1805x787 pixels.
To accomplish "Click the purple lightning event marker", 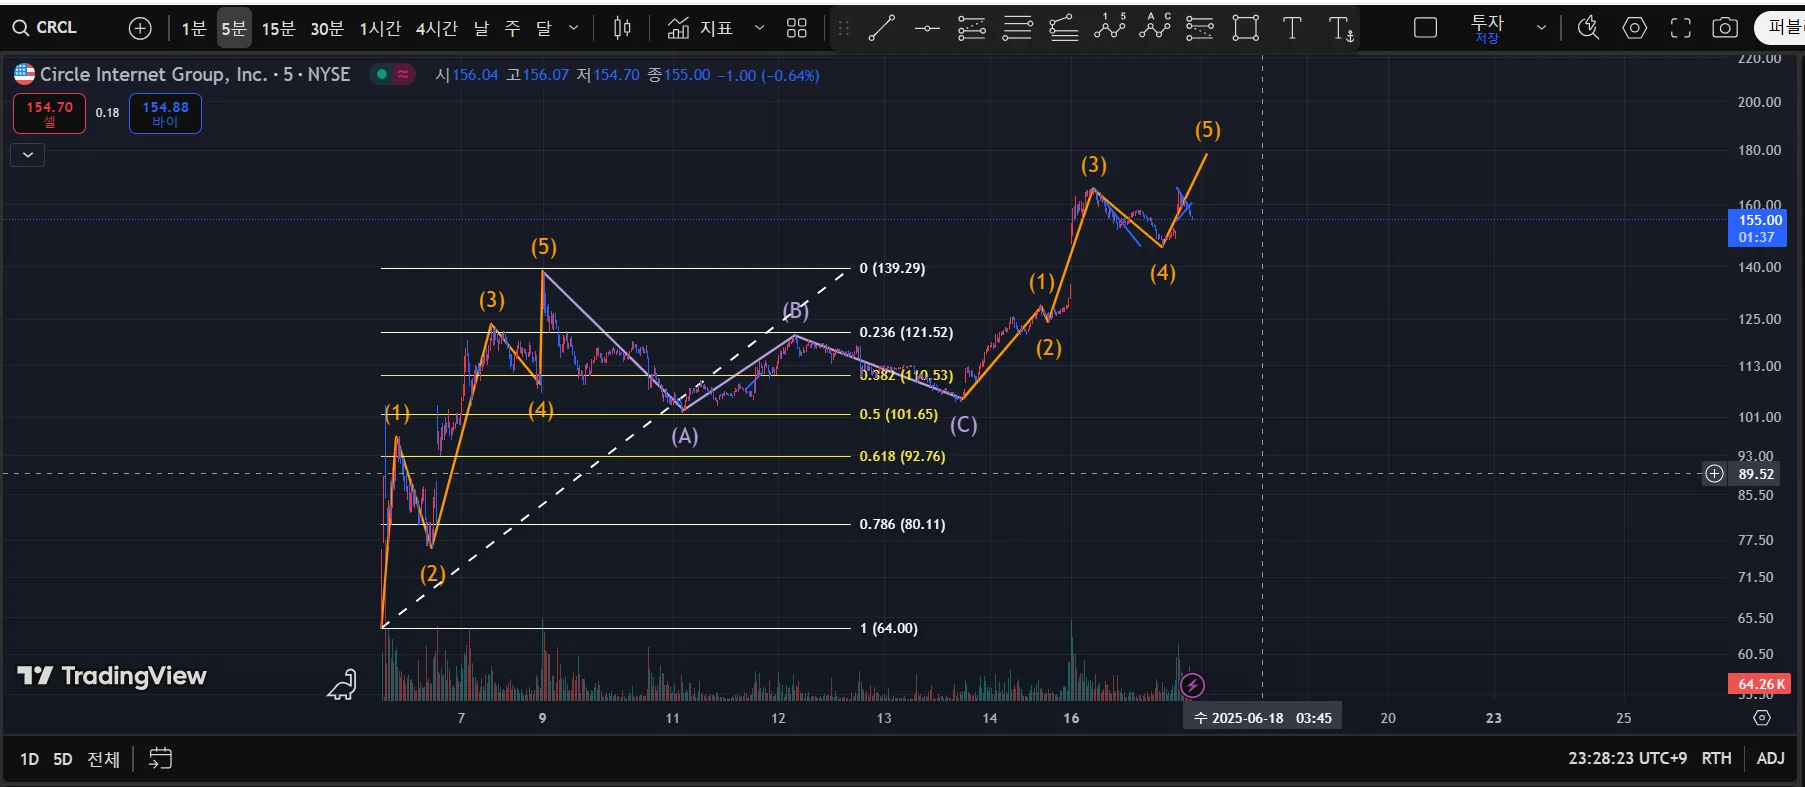I will tap(1192, 685).
